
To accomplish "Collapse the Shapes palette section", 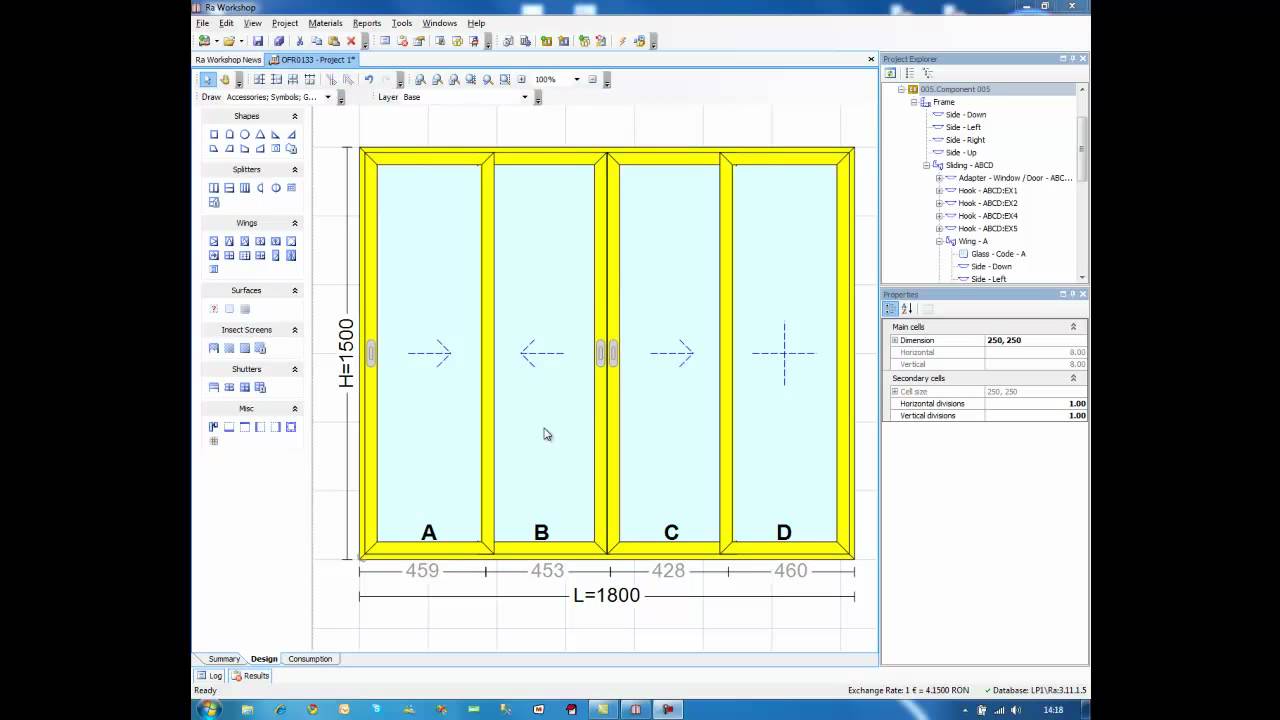I will pyautogui.click(x=295, y=116).
